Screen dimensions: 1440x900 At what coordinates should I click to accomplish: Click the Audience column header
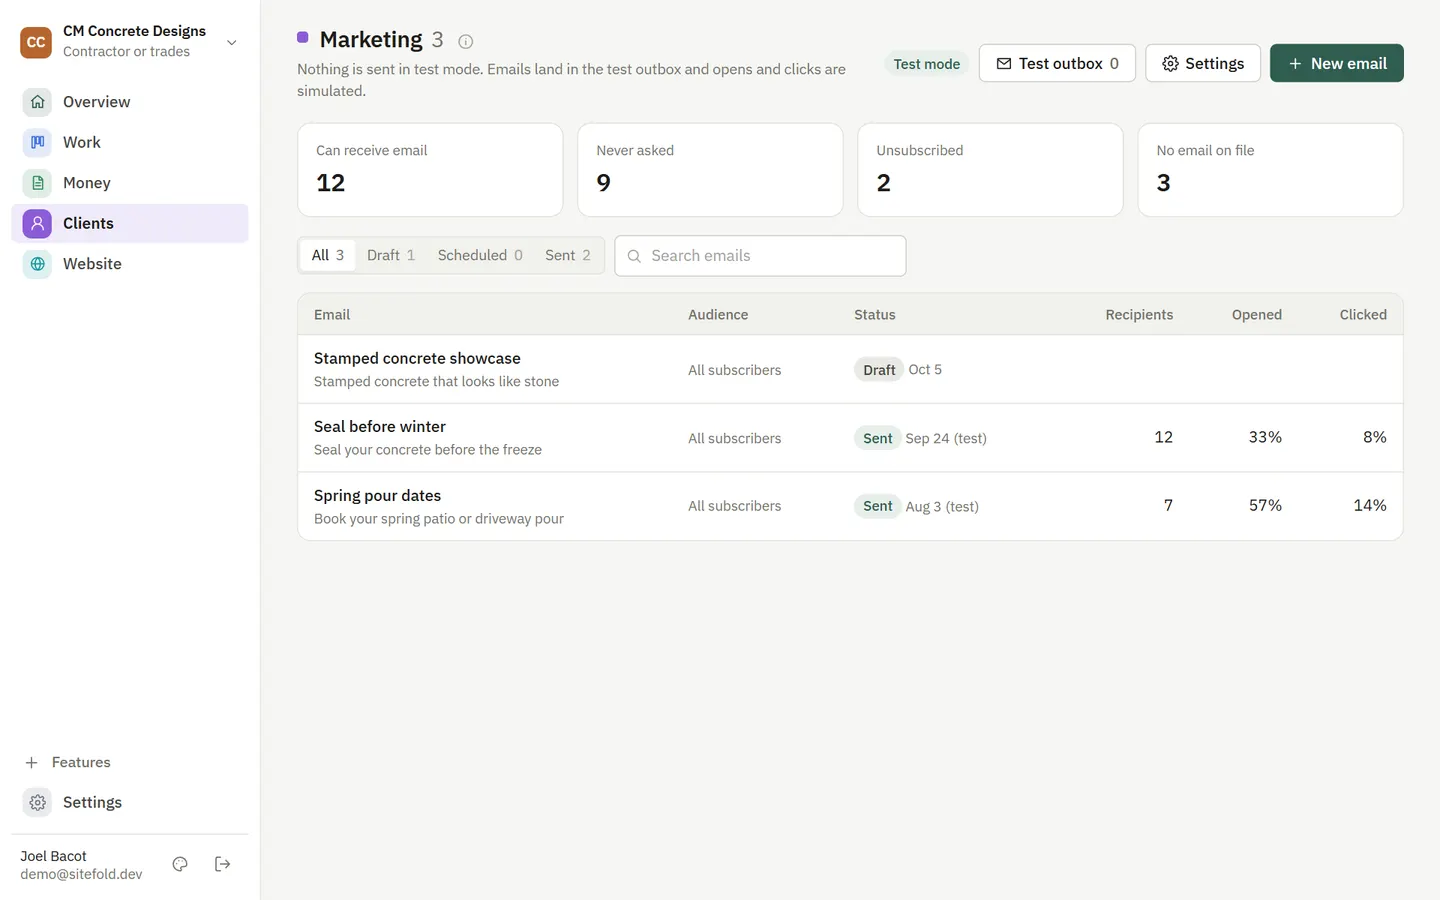718,315
